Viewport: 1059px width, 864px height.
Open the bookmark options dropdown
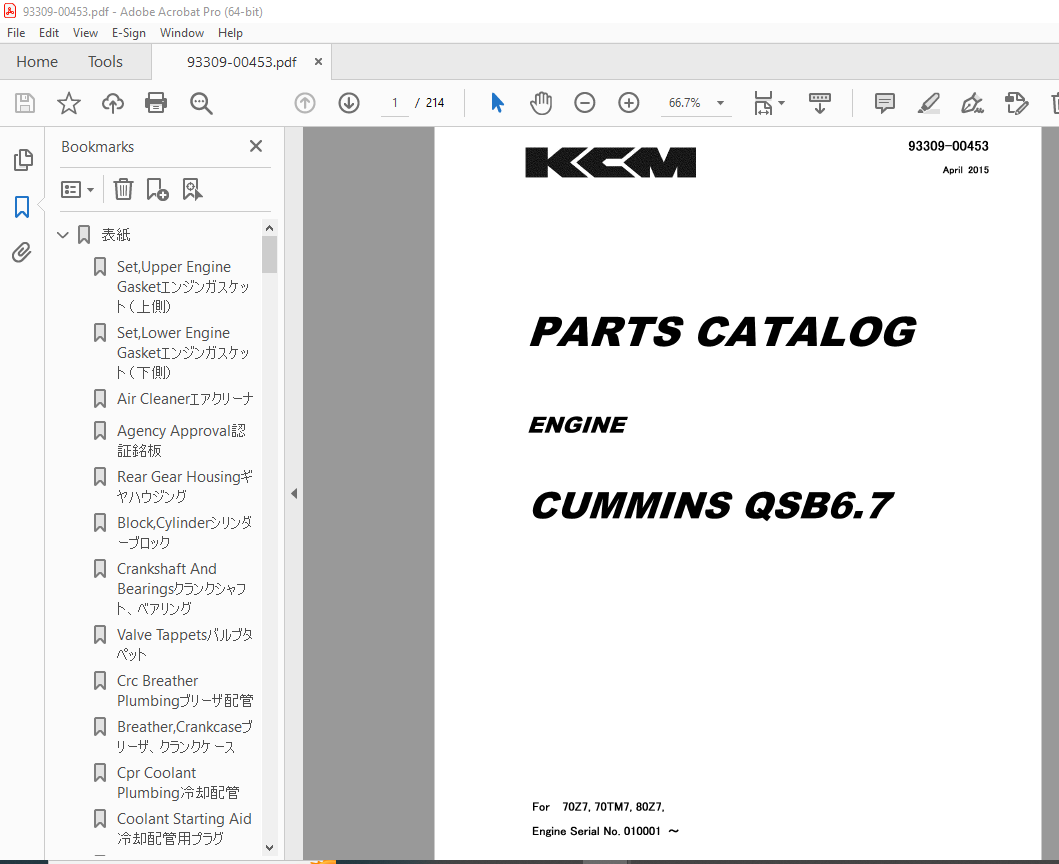click(77, 189)
